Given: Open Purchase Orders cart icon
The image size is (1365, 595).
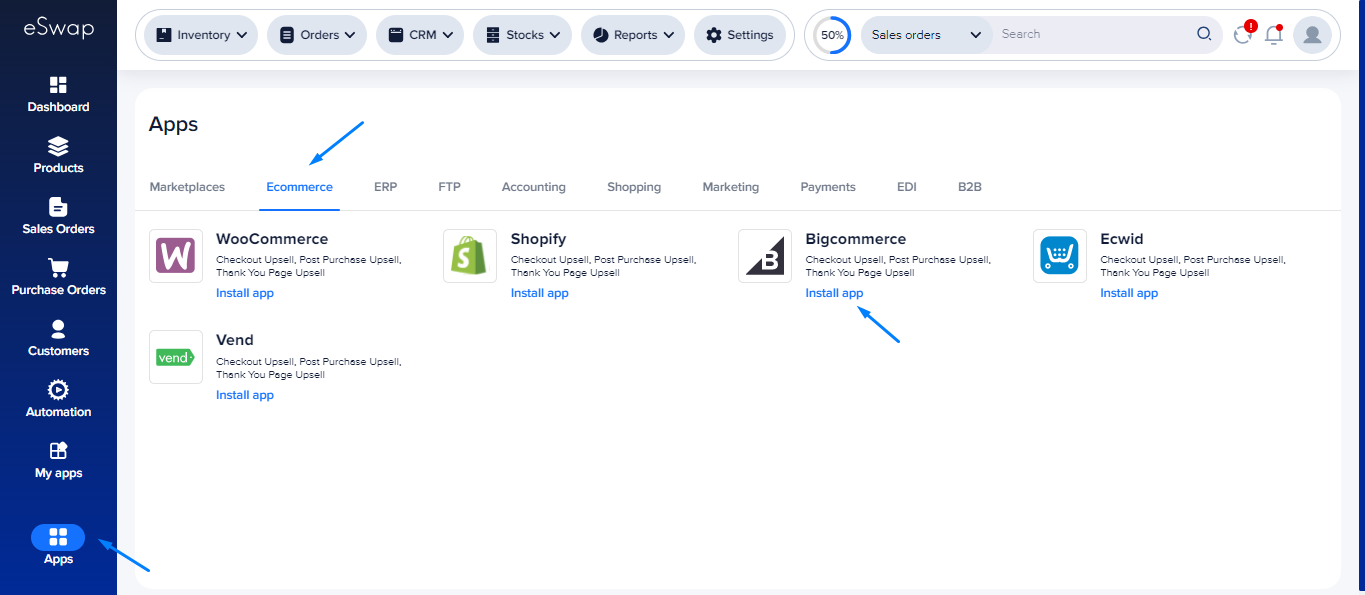Looking at the screenshot, I should pyautogui.click(x=58, y=268).
